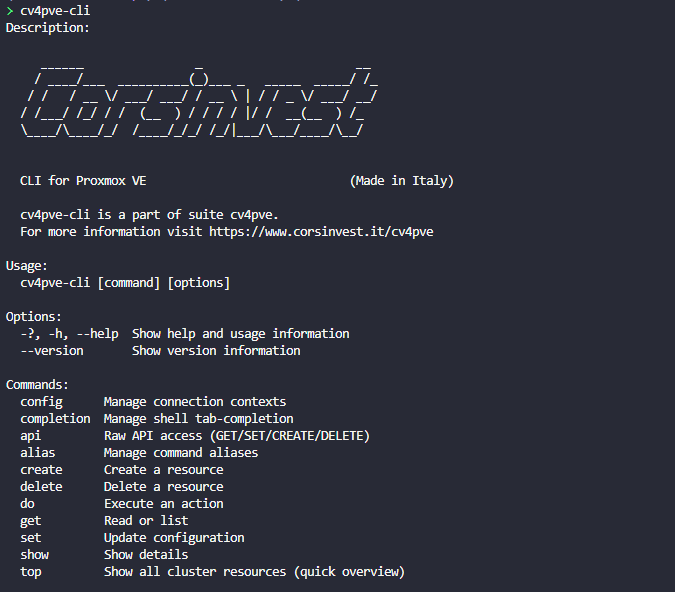Click the 'create' command name
Viewport: 675px width, 592px height.
(x=41, y=470)
